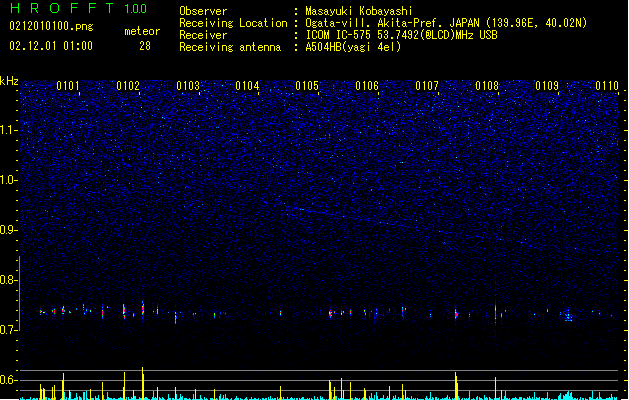Select observer name Masayuki Kobayashi
The height and width of the screenshot is (400, 629).
coord(359,11)
